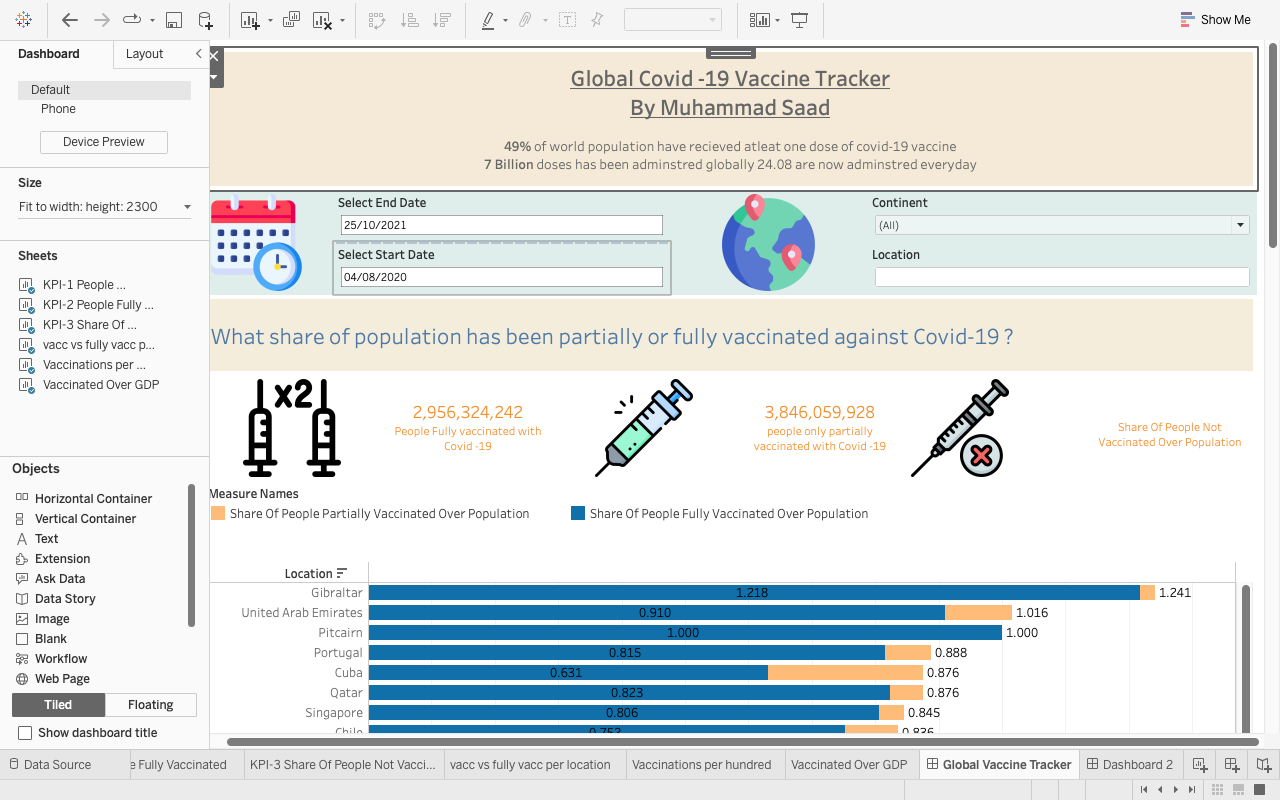Switch to the Layout tab
This screenshot has height=800, width=1280.
tap(144, 54)
